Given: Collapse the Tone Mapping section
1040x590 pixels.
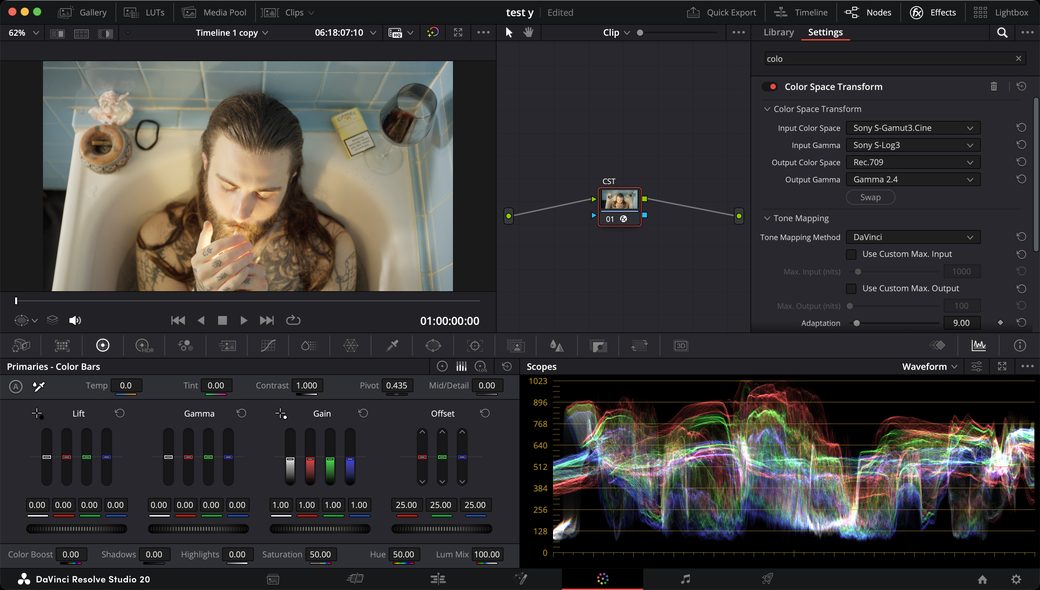Looking at the screenshot, I should click(767, 218).
